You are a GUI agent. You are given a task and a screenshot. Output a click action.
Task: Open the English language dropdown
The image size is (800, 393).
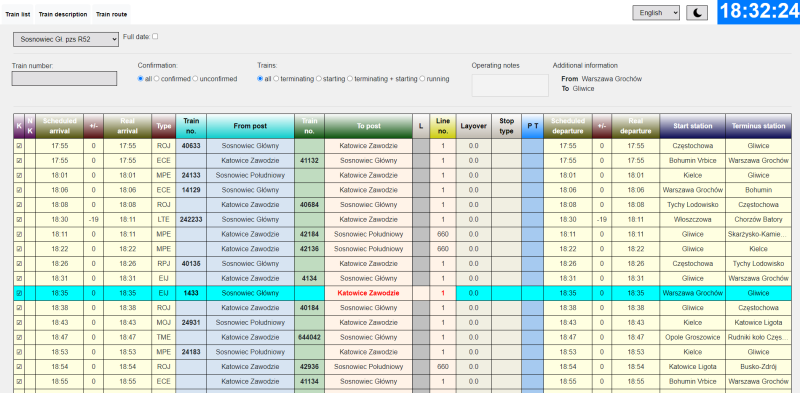pos(656,13)
